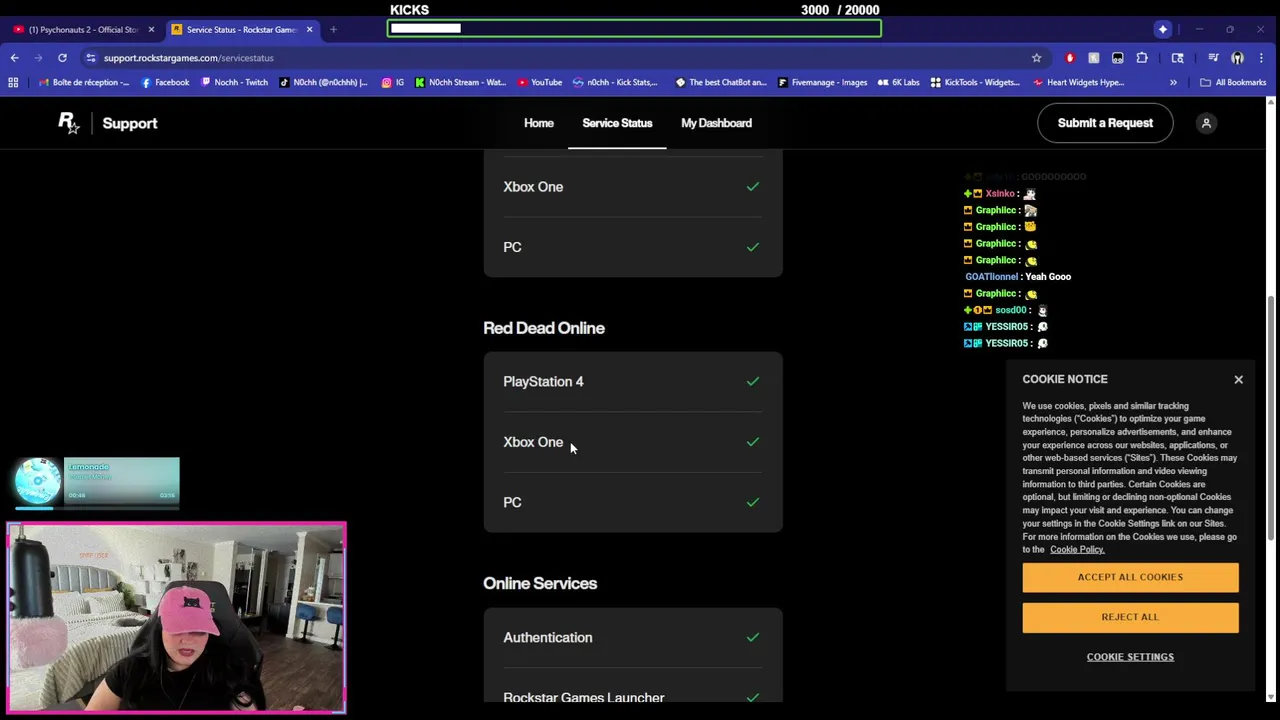
Task: Click the webcam overlay thumbnail
Action: (x=176, y=618)
